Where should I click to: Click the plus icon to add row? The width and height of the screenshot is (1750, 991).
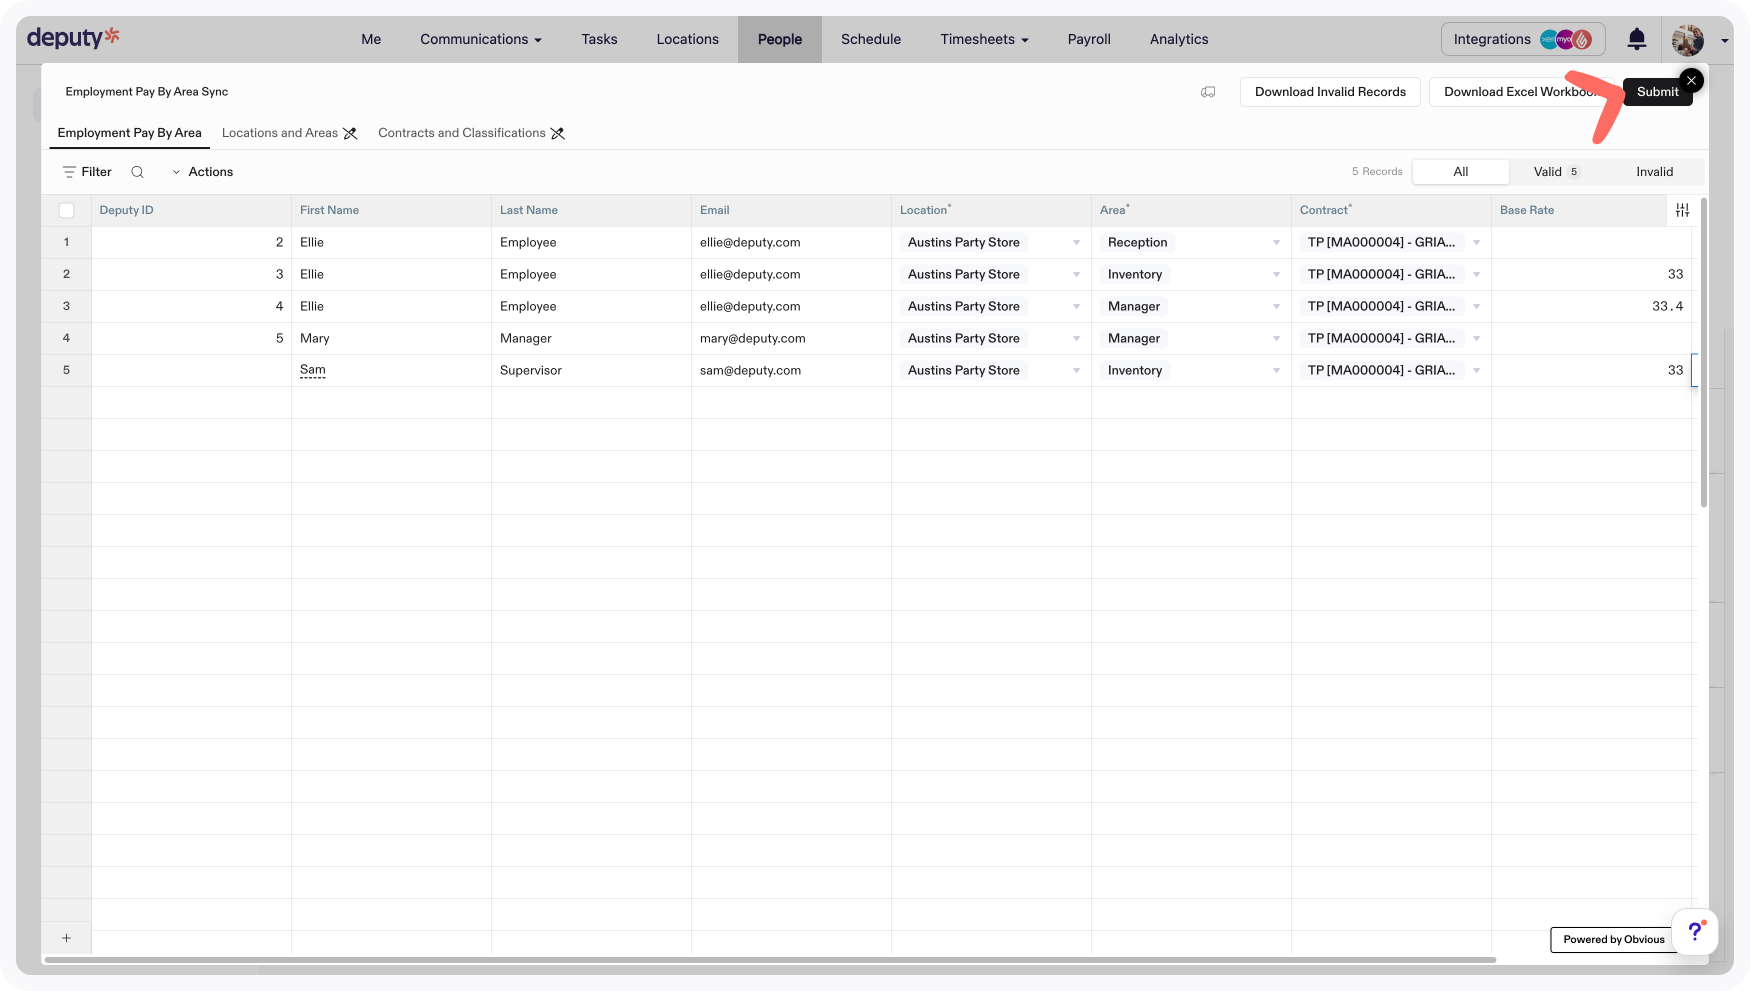[x=66, y=938]
